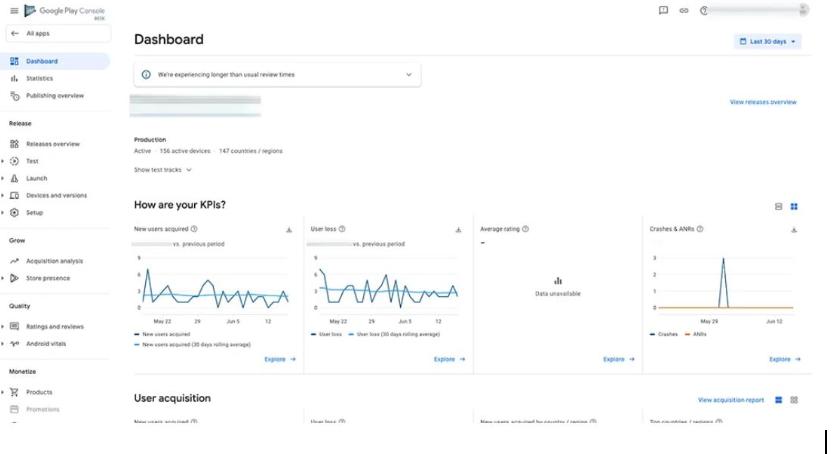This screenshot has height=454, width=837.
Task: Click the link icon in top bar
Action: point(684,11)
